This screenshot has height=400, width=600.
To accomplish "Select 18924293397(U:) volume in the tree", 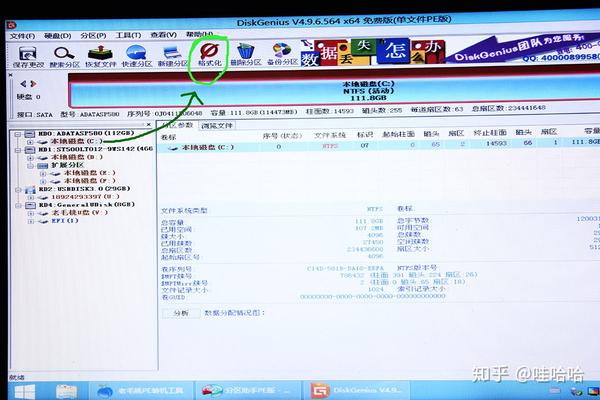I will 85,197.
